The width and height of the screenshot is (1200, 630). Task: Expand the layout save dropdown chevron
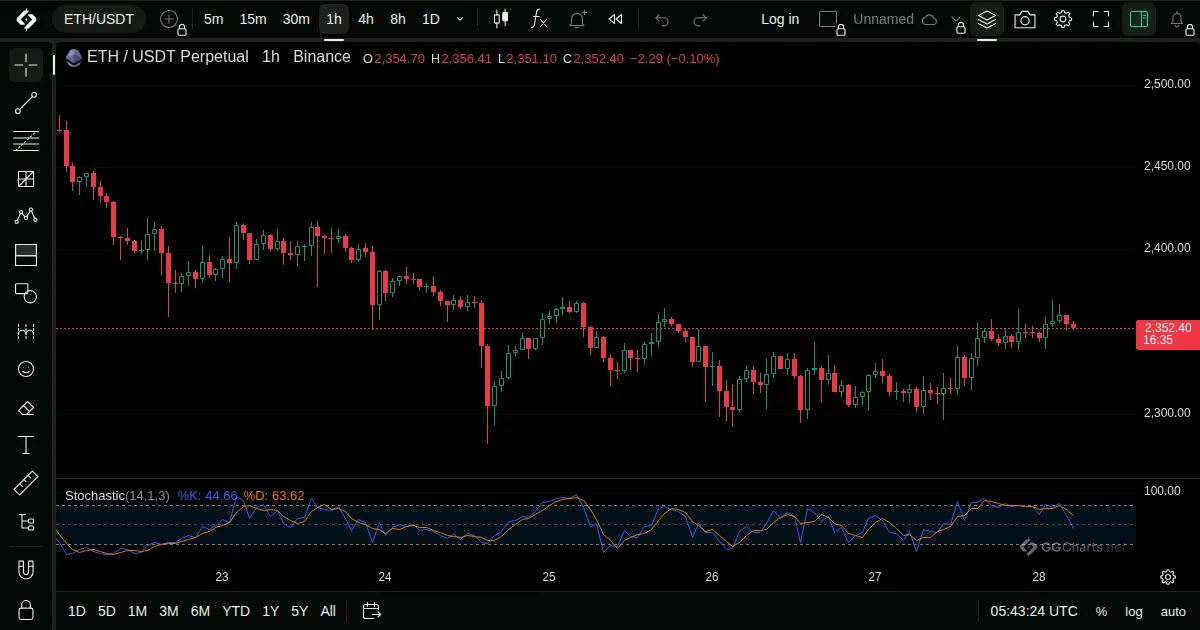click(958, 20)
